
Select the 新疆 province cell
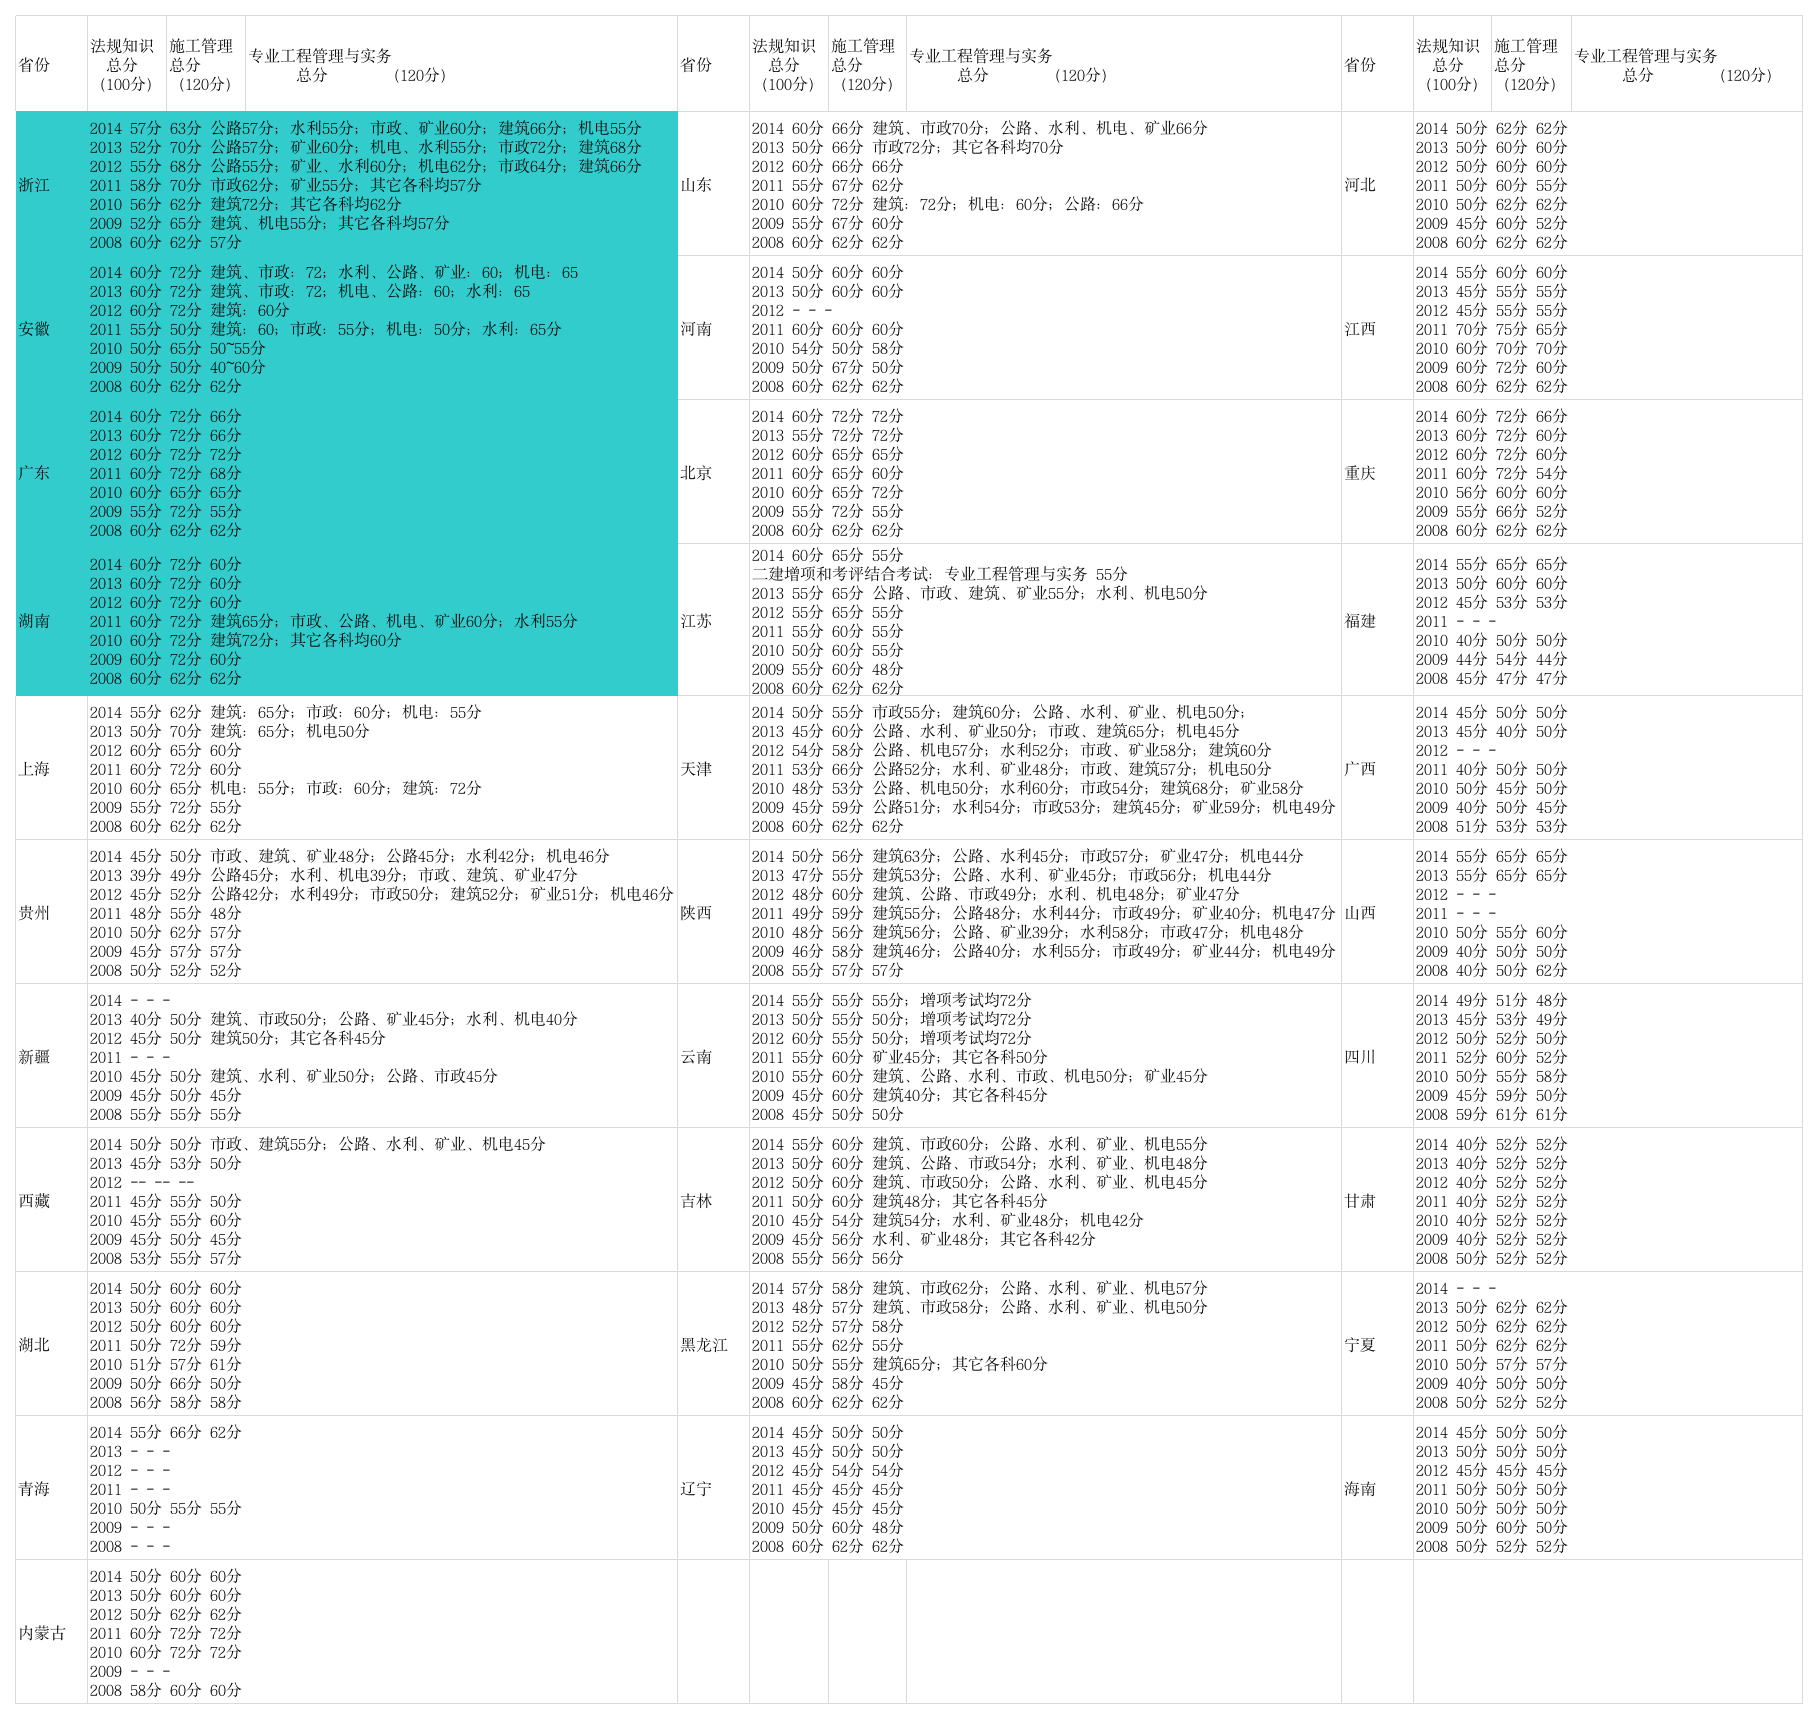[x=51, y=1057]
